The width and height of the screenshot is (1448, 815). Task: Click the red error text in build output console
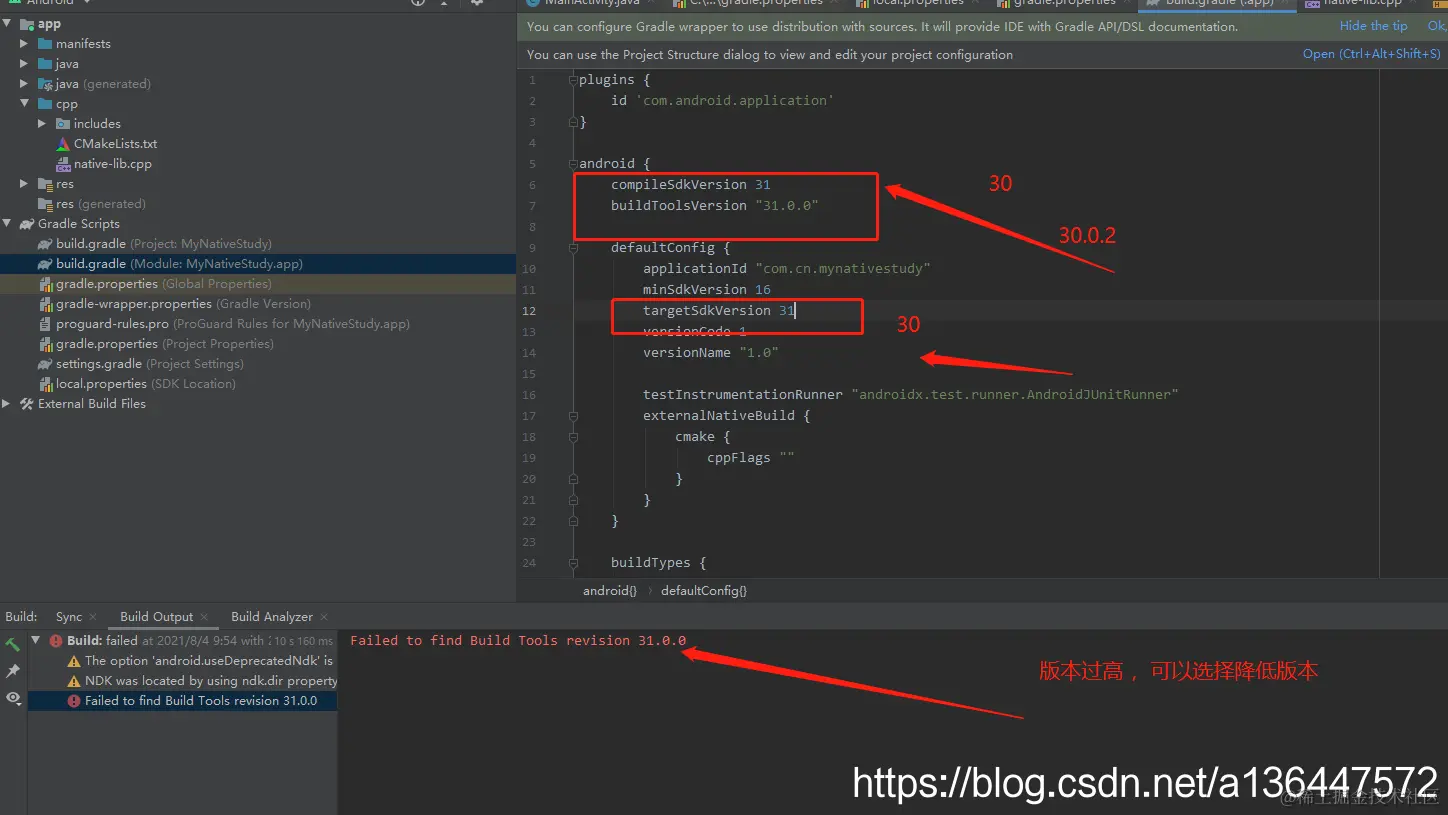tap(518, 641)
